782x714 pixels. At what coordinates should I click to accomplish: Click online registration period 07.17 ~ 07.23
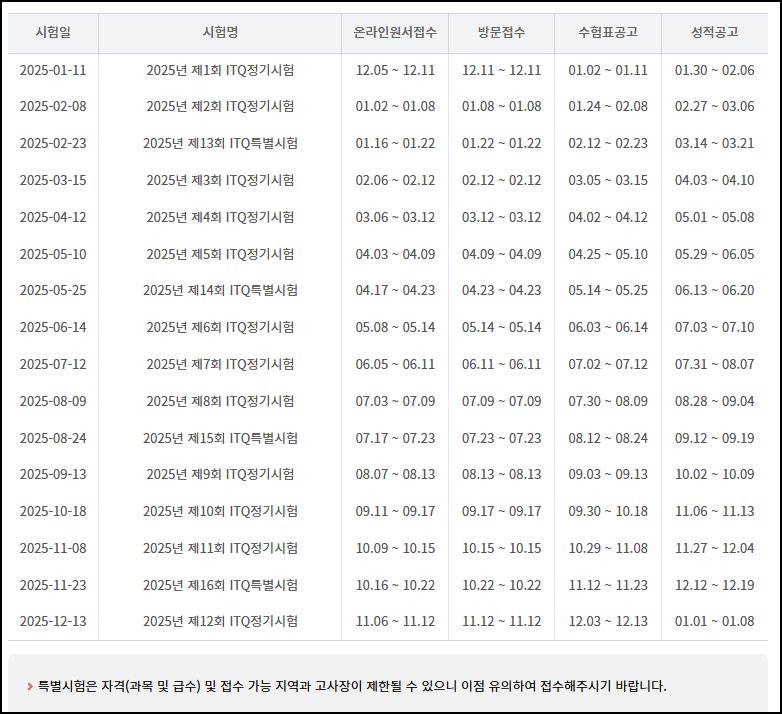(395, 438)
